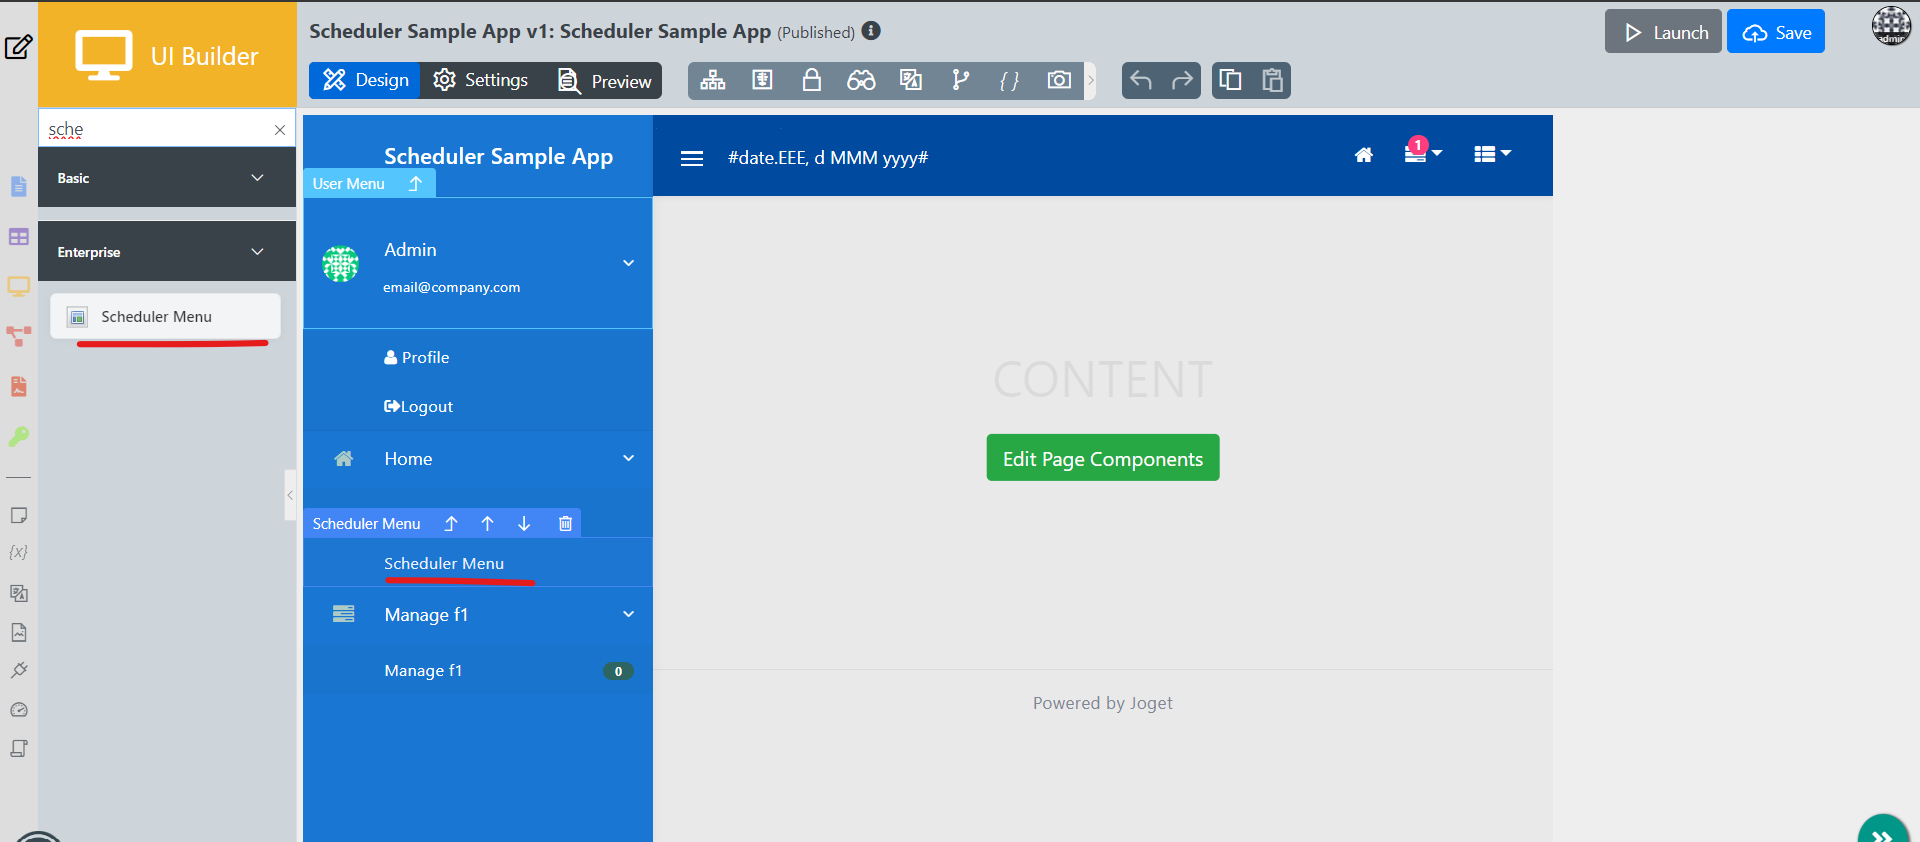The width and height of the screenshot is (1920, 842).
Task: Expand more toolbar icons with right chevron
Action: [1091, 80]
